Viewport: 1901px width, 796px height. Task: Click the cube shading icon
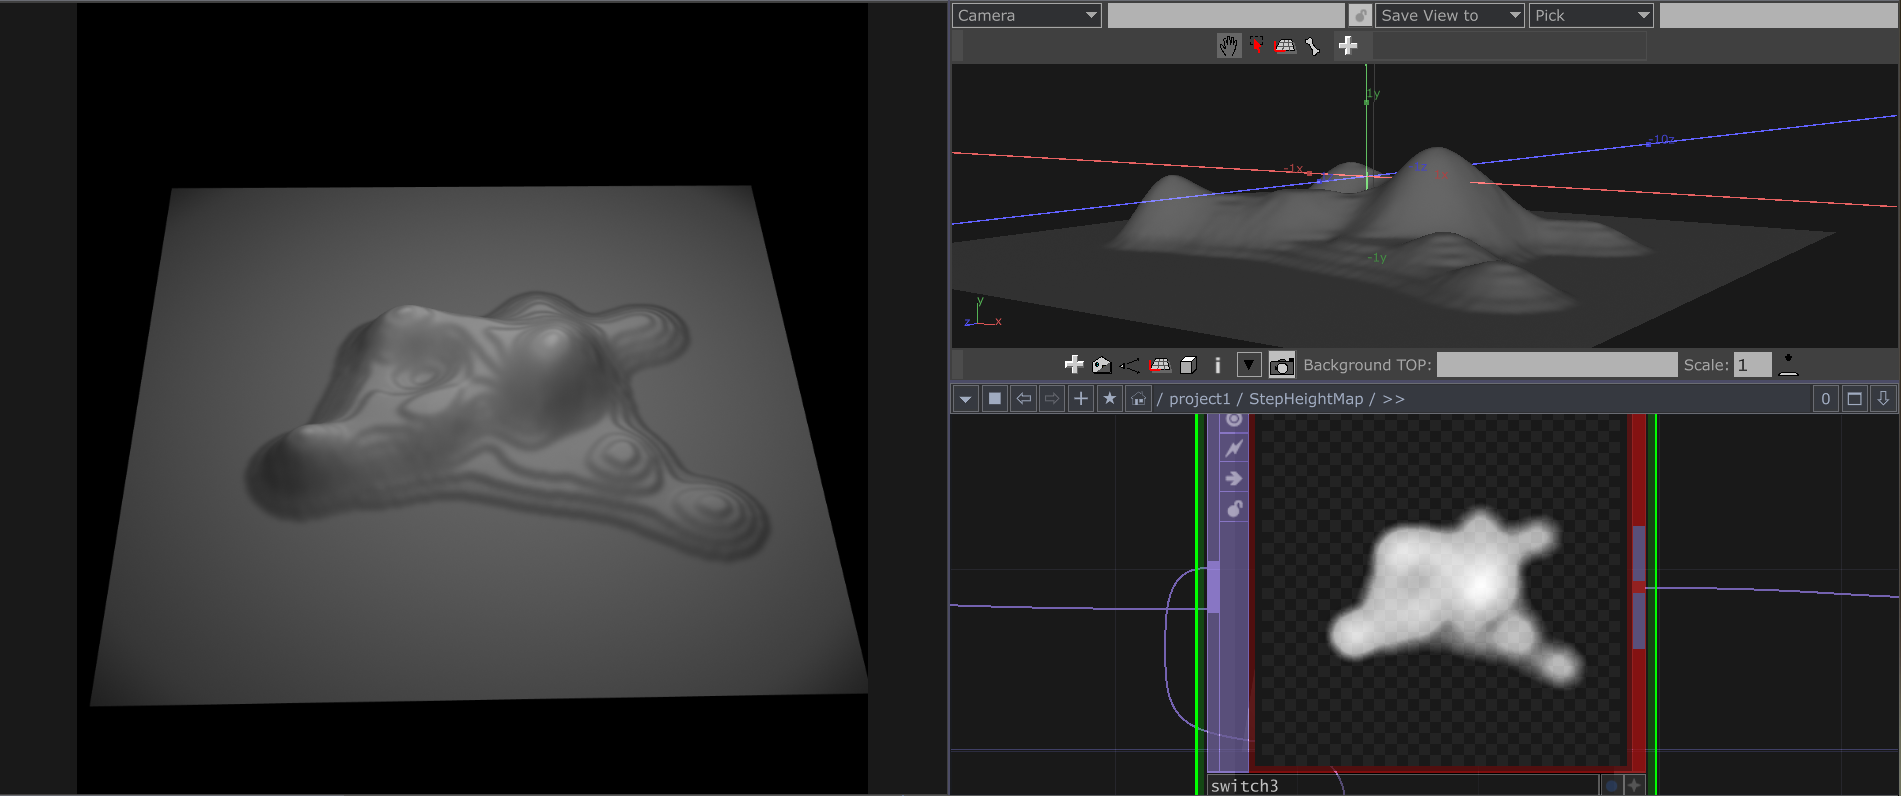[1188, 365]
